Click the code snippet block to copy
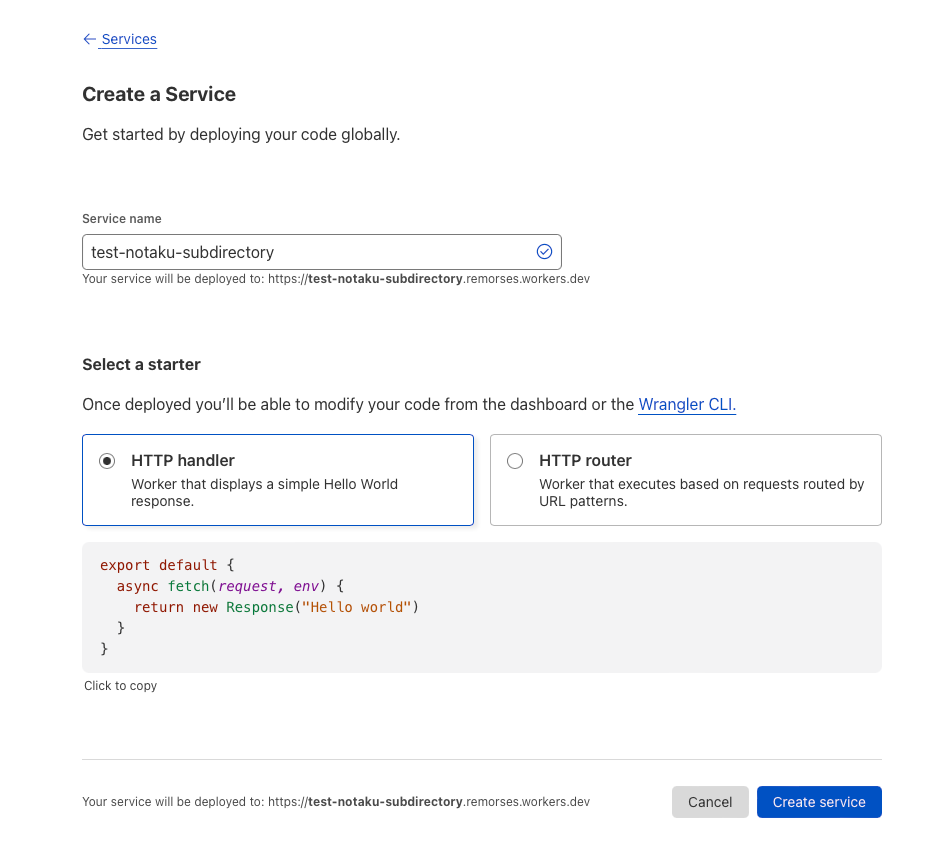This screenshot has width=945, height=849. click(482, 607)
